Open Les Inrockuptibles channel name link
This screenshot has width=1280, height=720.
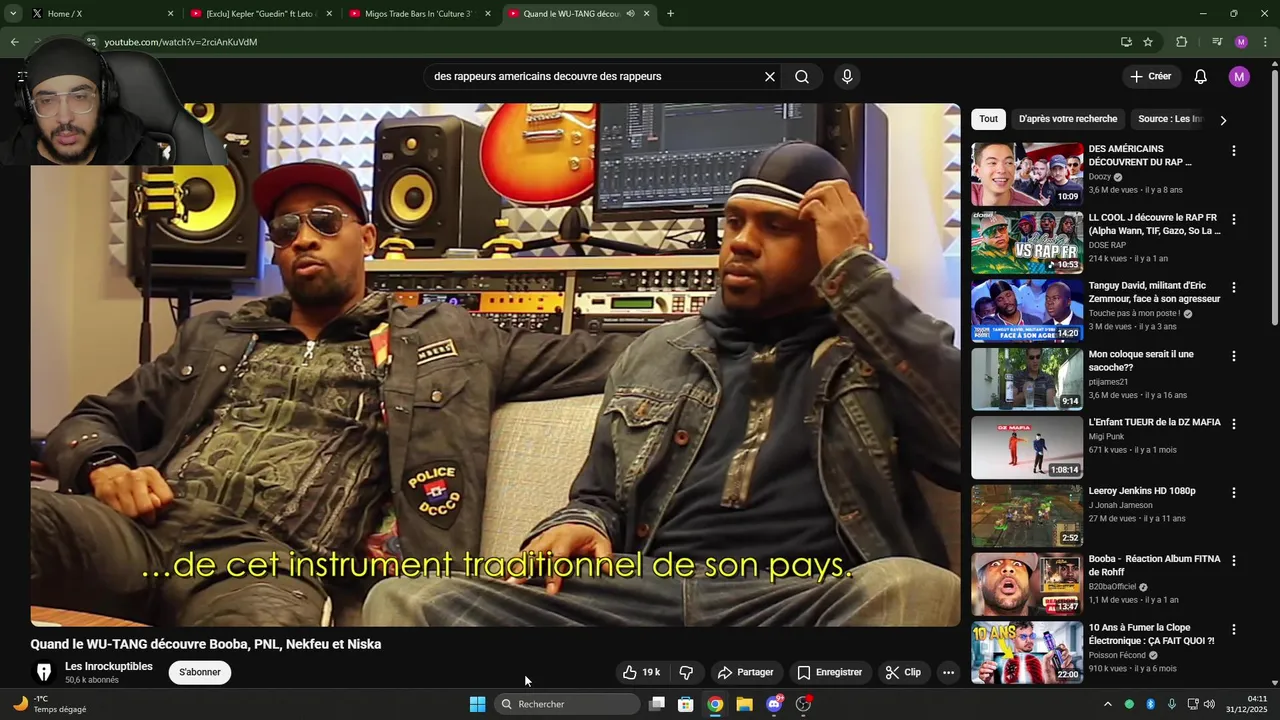point(109,666)
